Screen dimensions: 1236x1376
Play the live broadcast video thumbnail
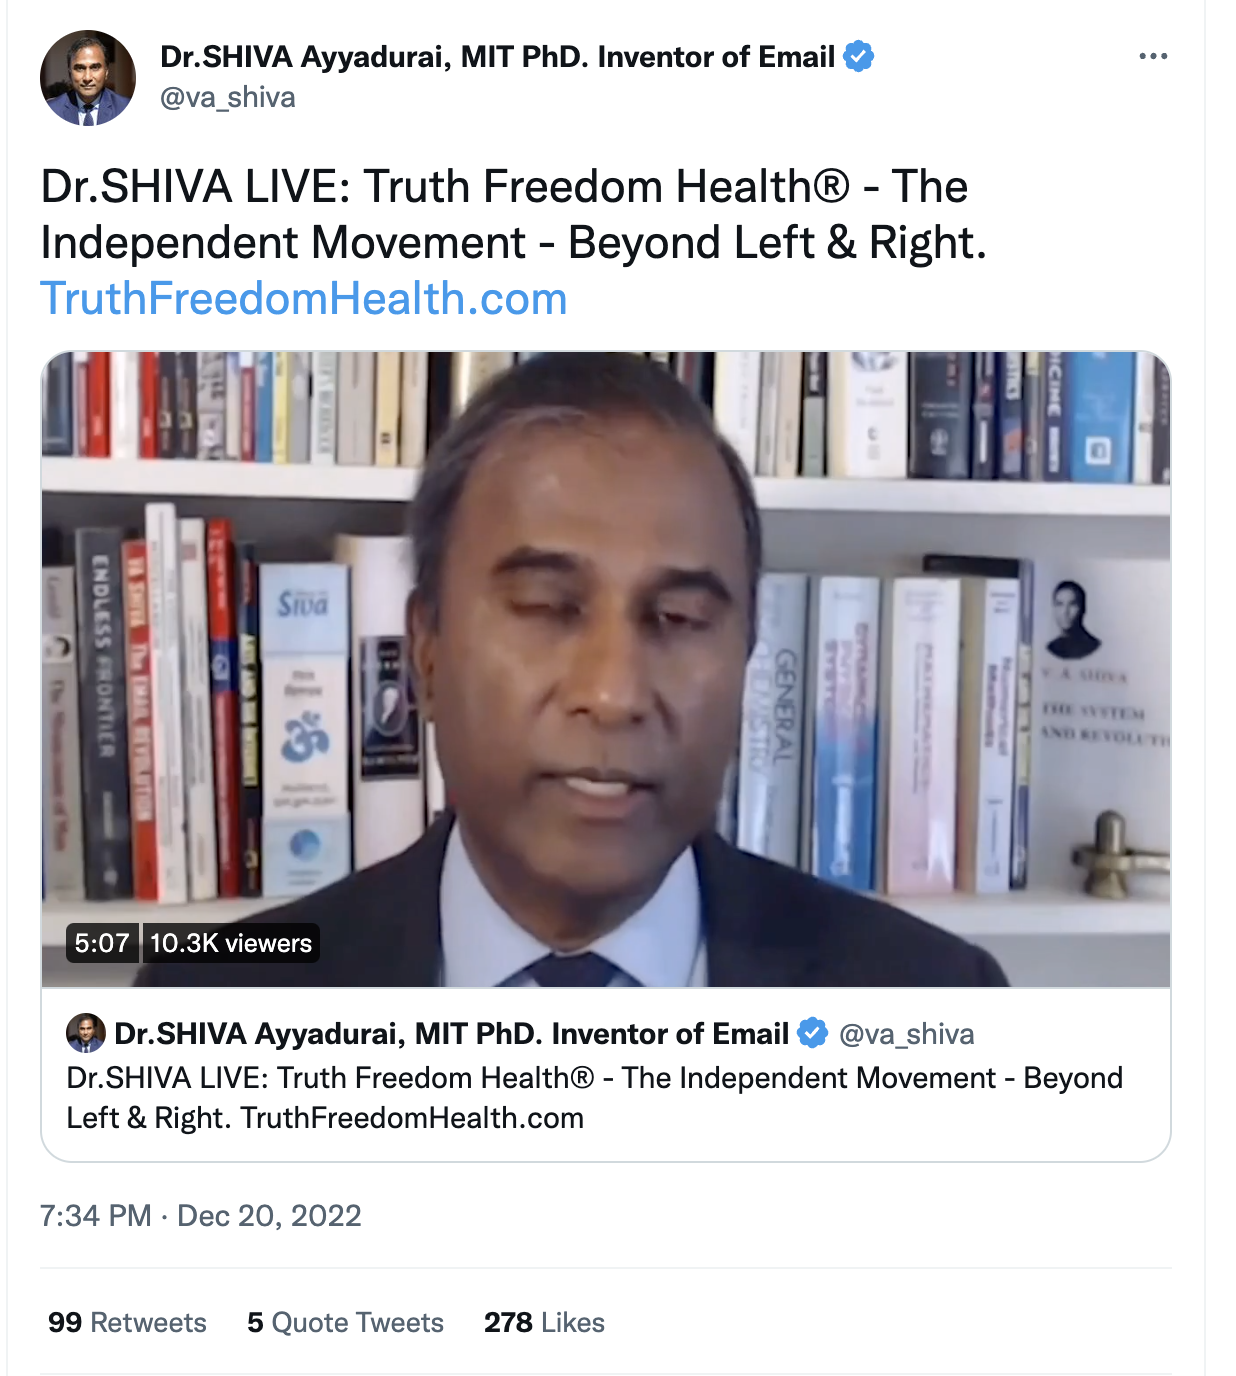coord(606,669)
